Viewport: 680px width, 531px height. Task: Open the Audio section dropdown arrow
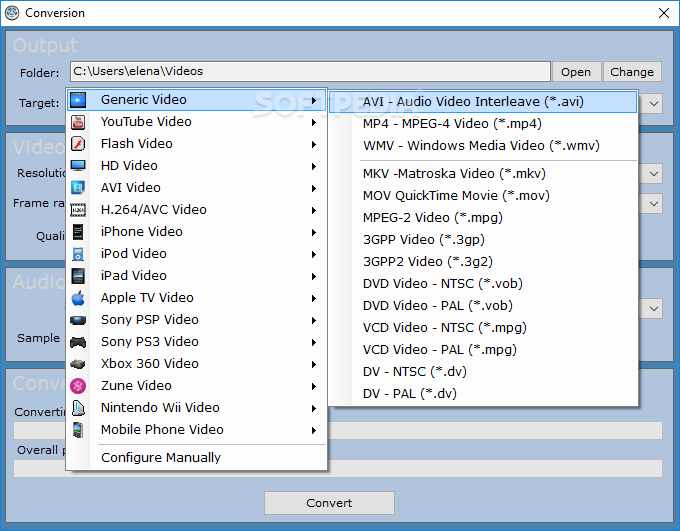tap(654, 309)
